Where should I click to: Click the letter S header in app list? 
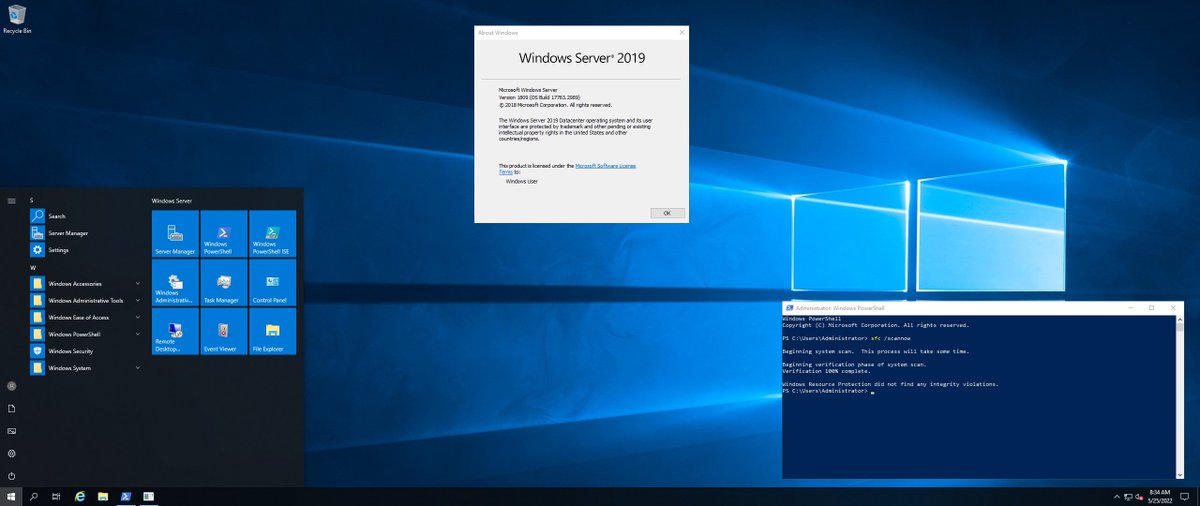32,200
